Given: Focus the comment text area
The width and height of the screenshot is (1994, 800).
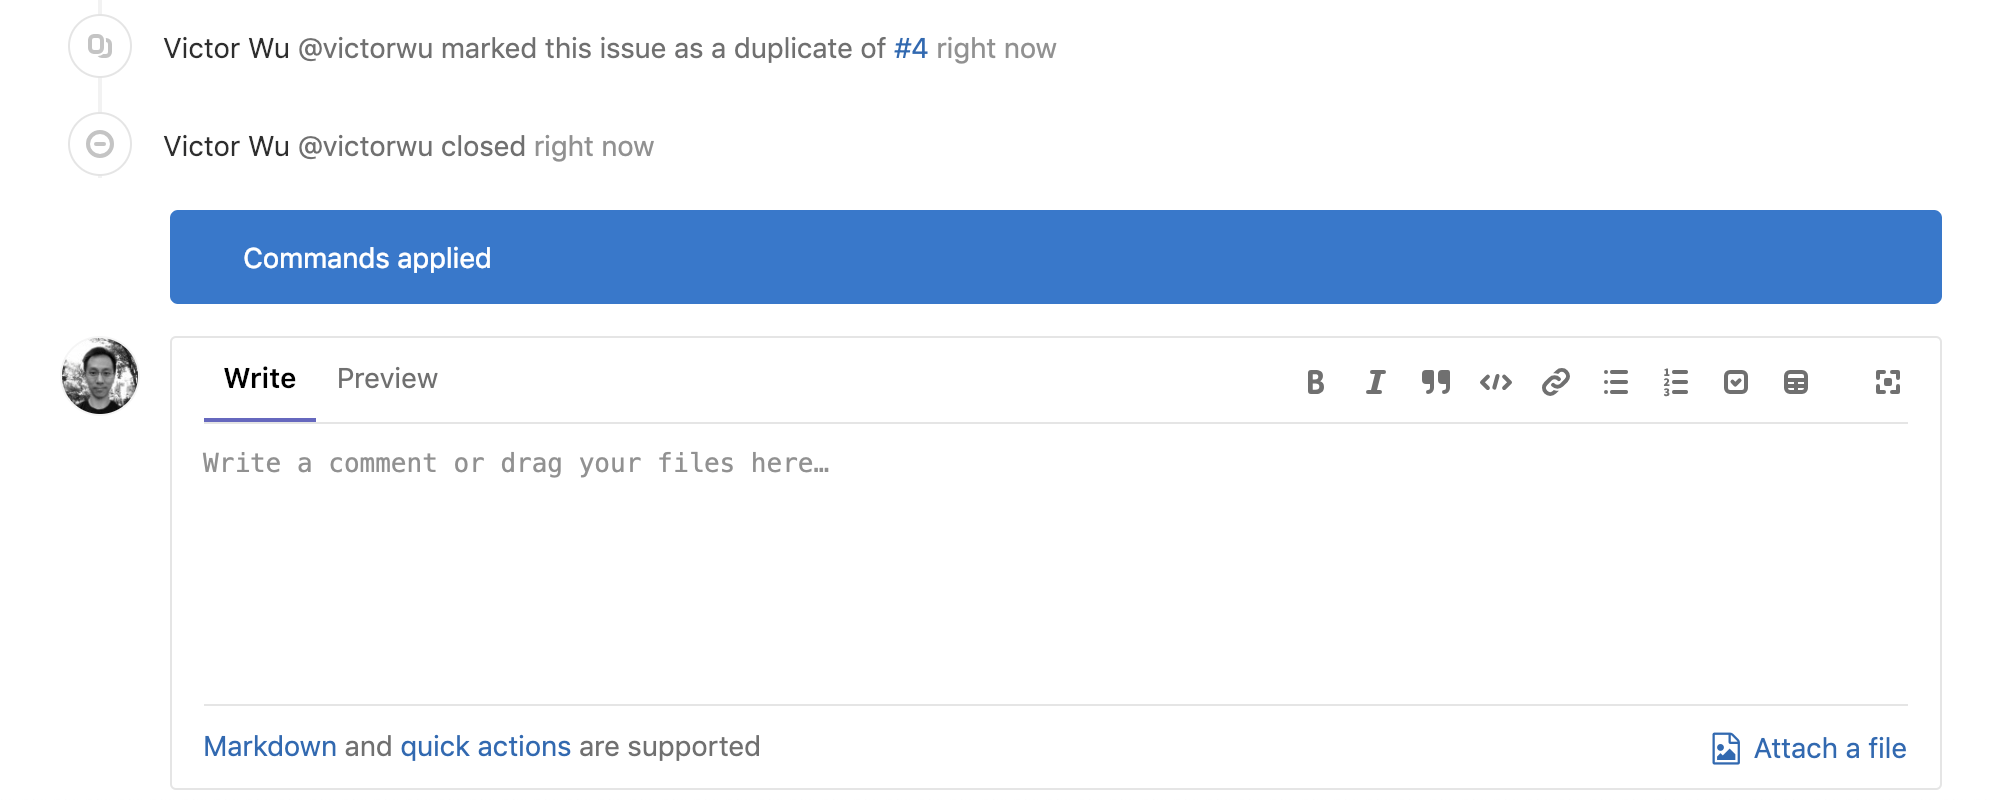Looking at the screenshot, I should (1056, 564).
